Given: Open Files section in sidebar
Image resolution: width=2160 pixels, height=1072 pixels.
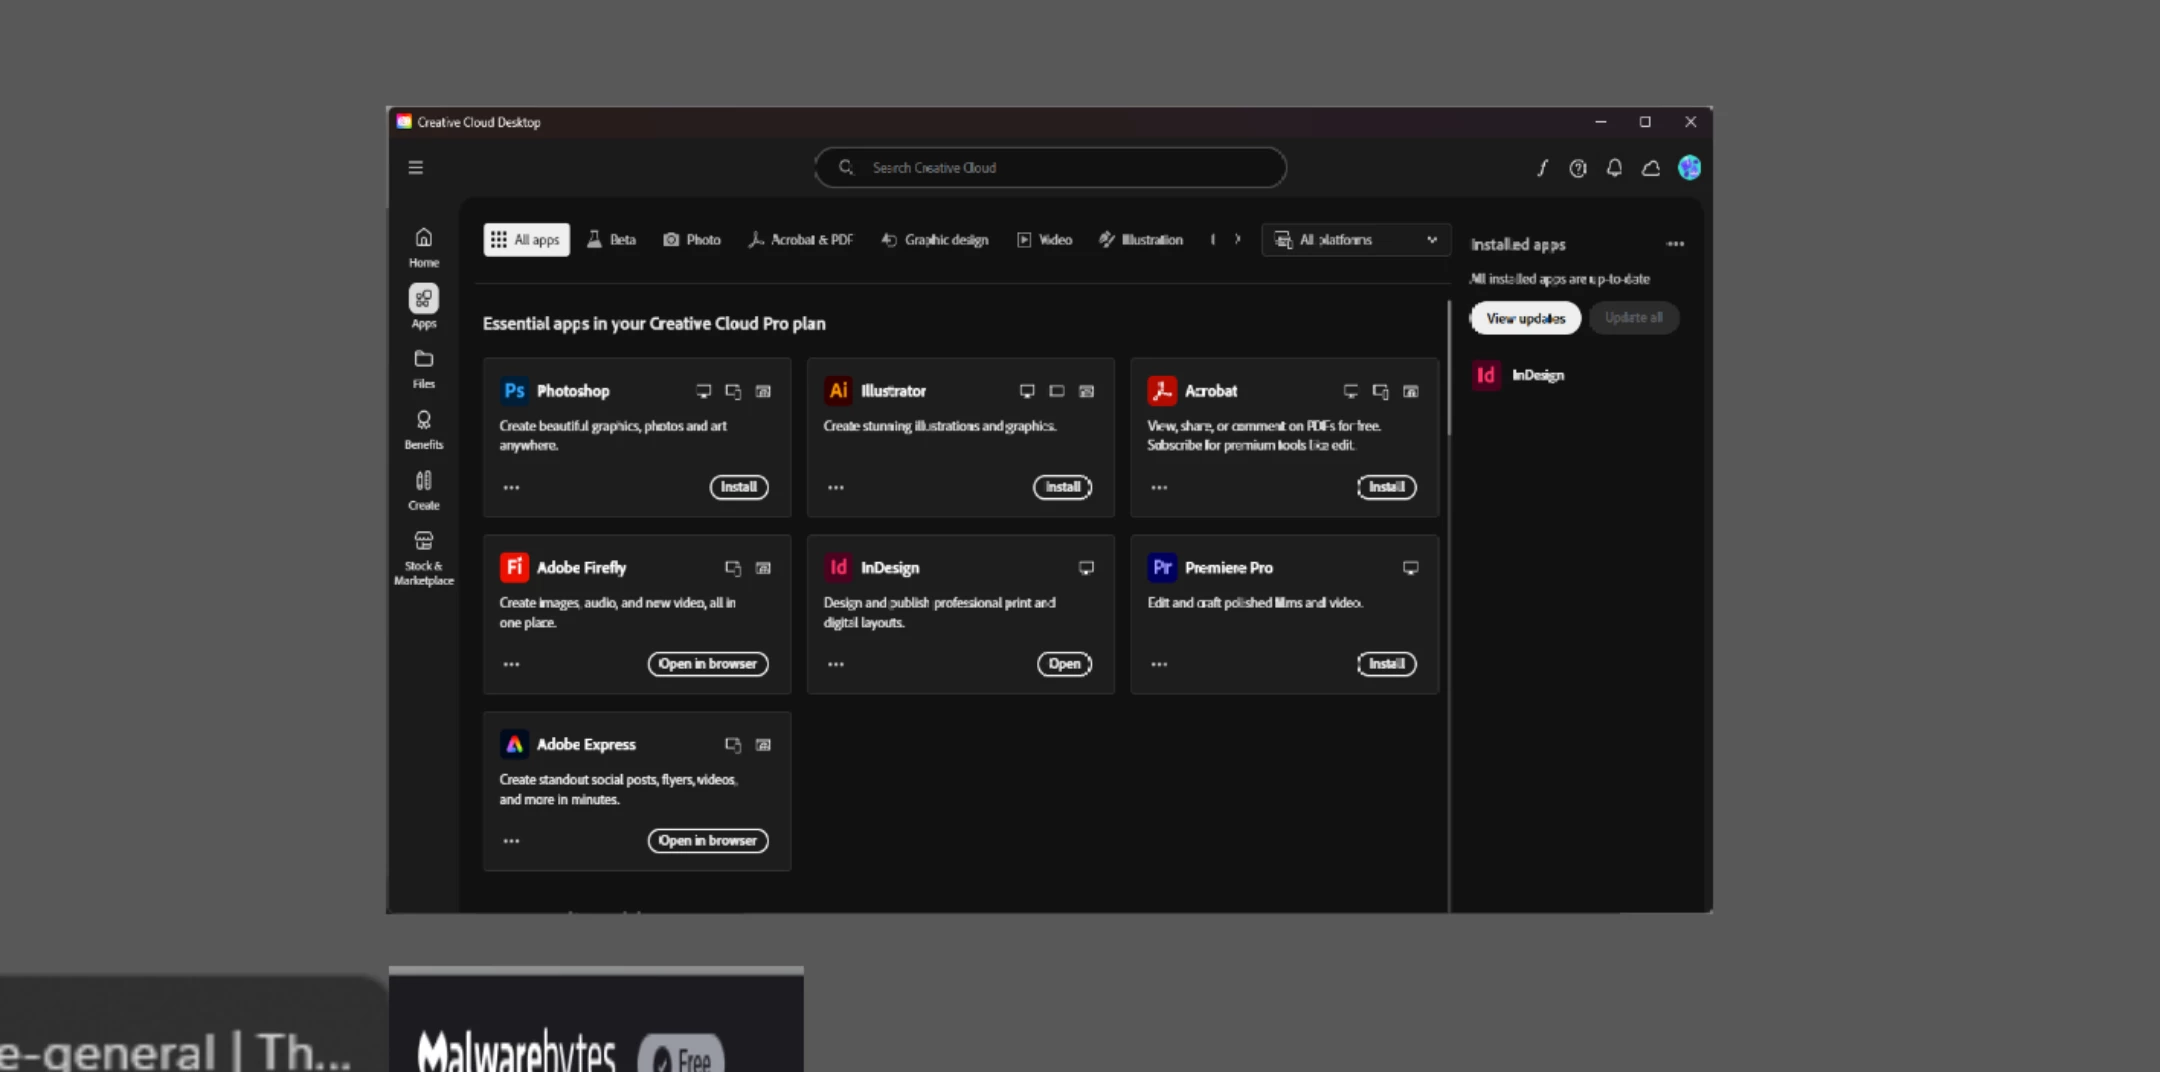Looking at the screenshot, I should (x=424, y=369).
